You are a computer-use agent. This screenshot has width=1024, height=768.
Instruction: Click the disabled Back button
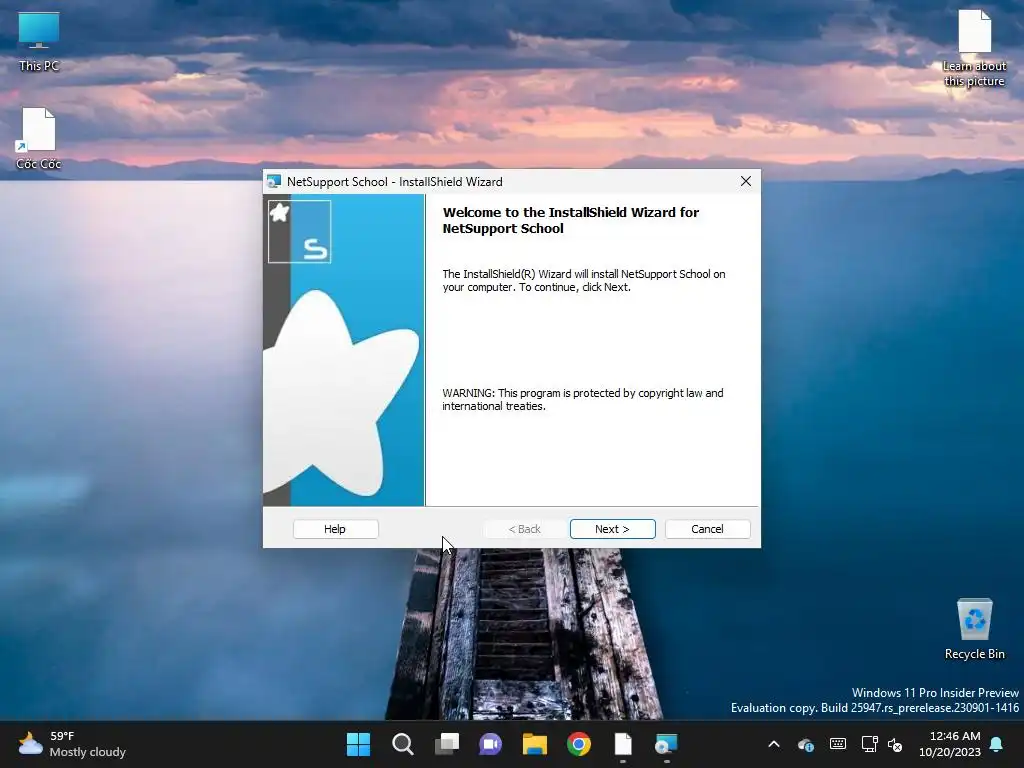click(x=524, y=529)
